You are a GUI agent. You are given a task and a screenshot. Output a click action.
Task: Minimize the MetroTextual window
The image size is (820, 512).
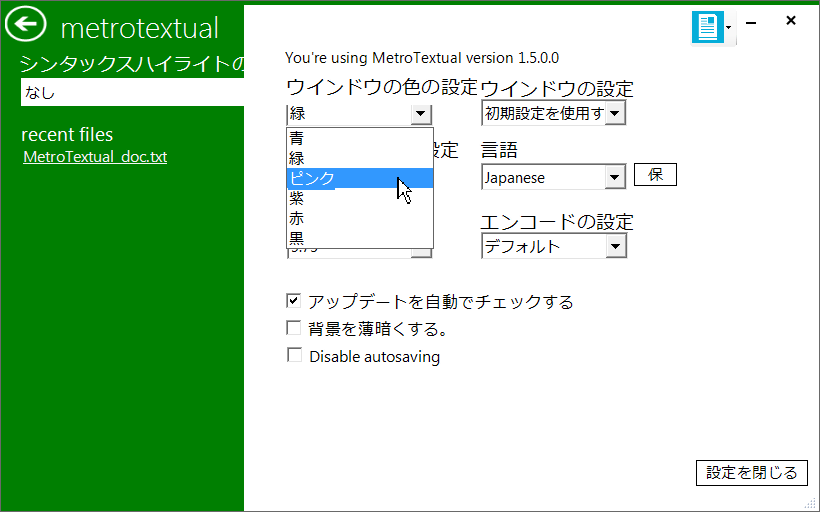[x=751, y=23]
